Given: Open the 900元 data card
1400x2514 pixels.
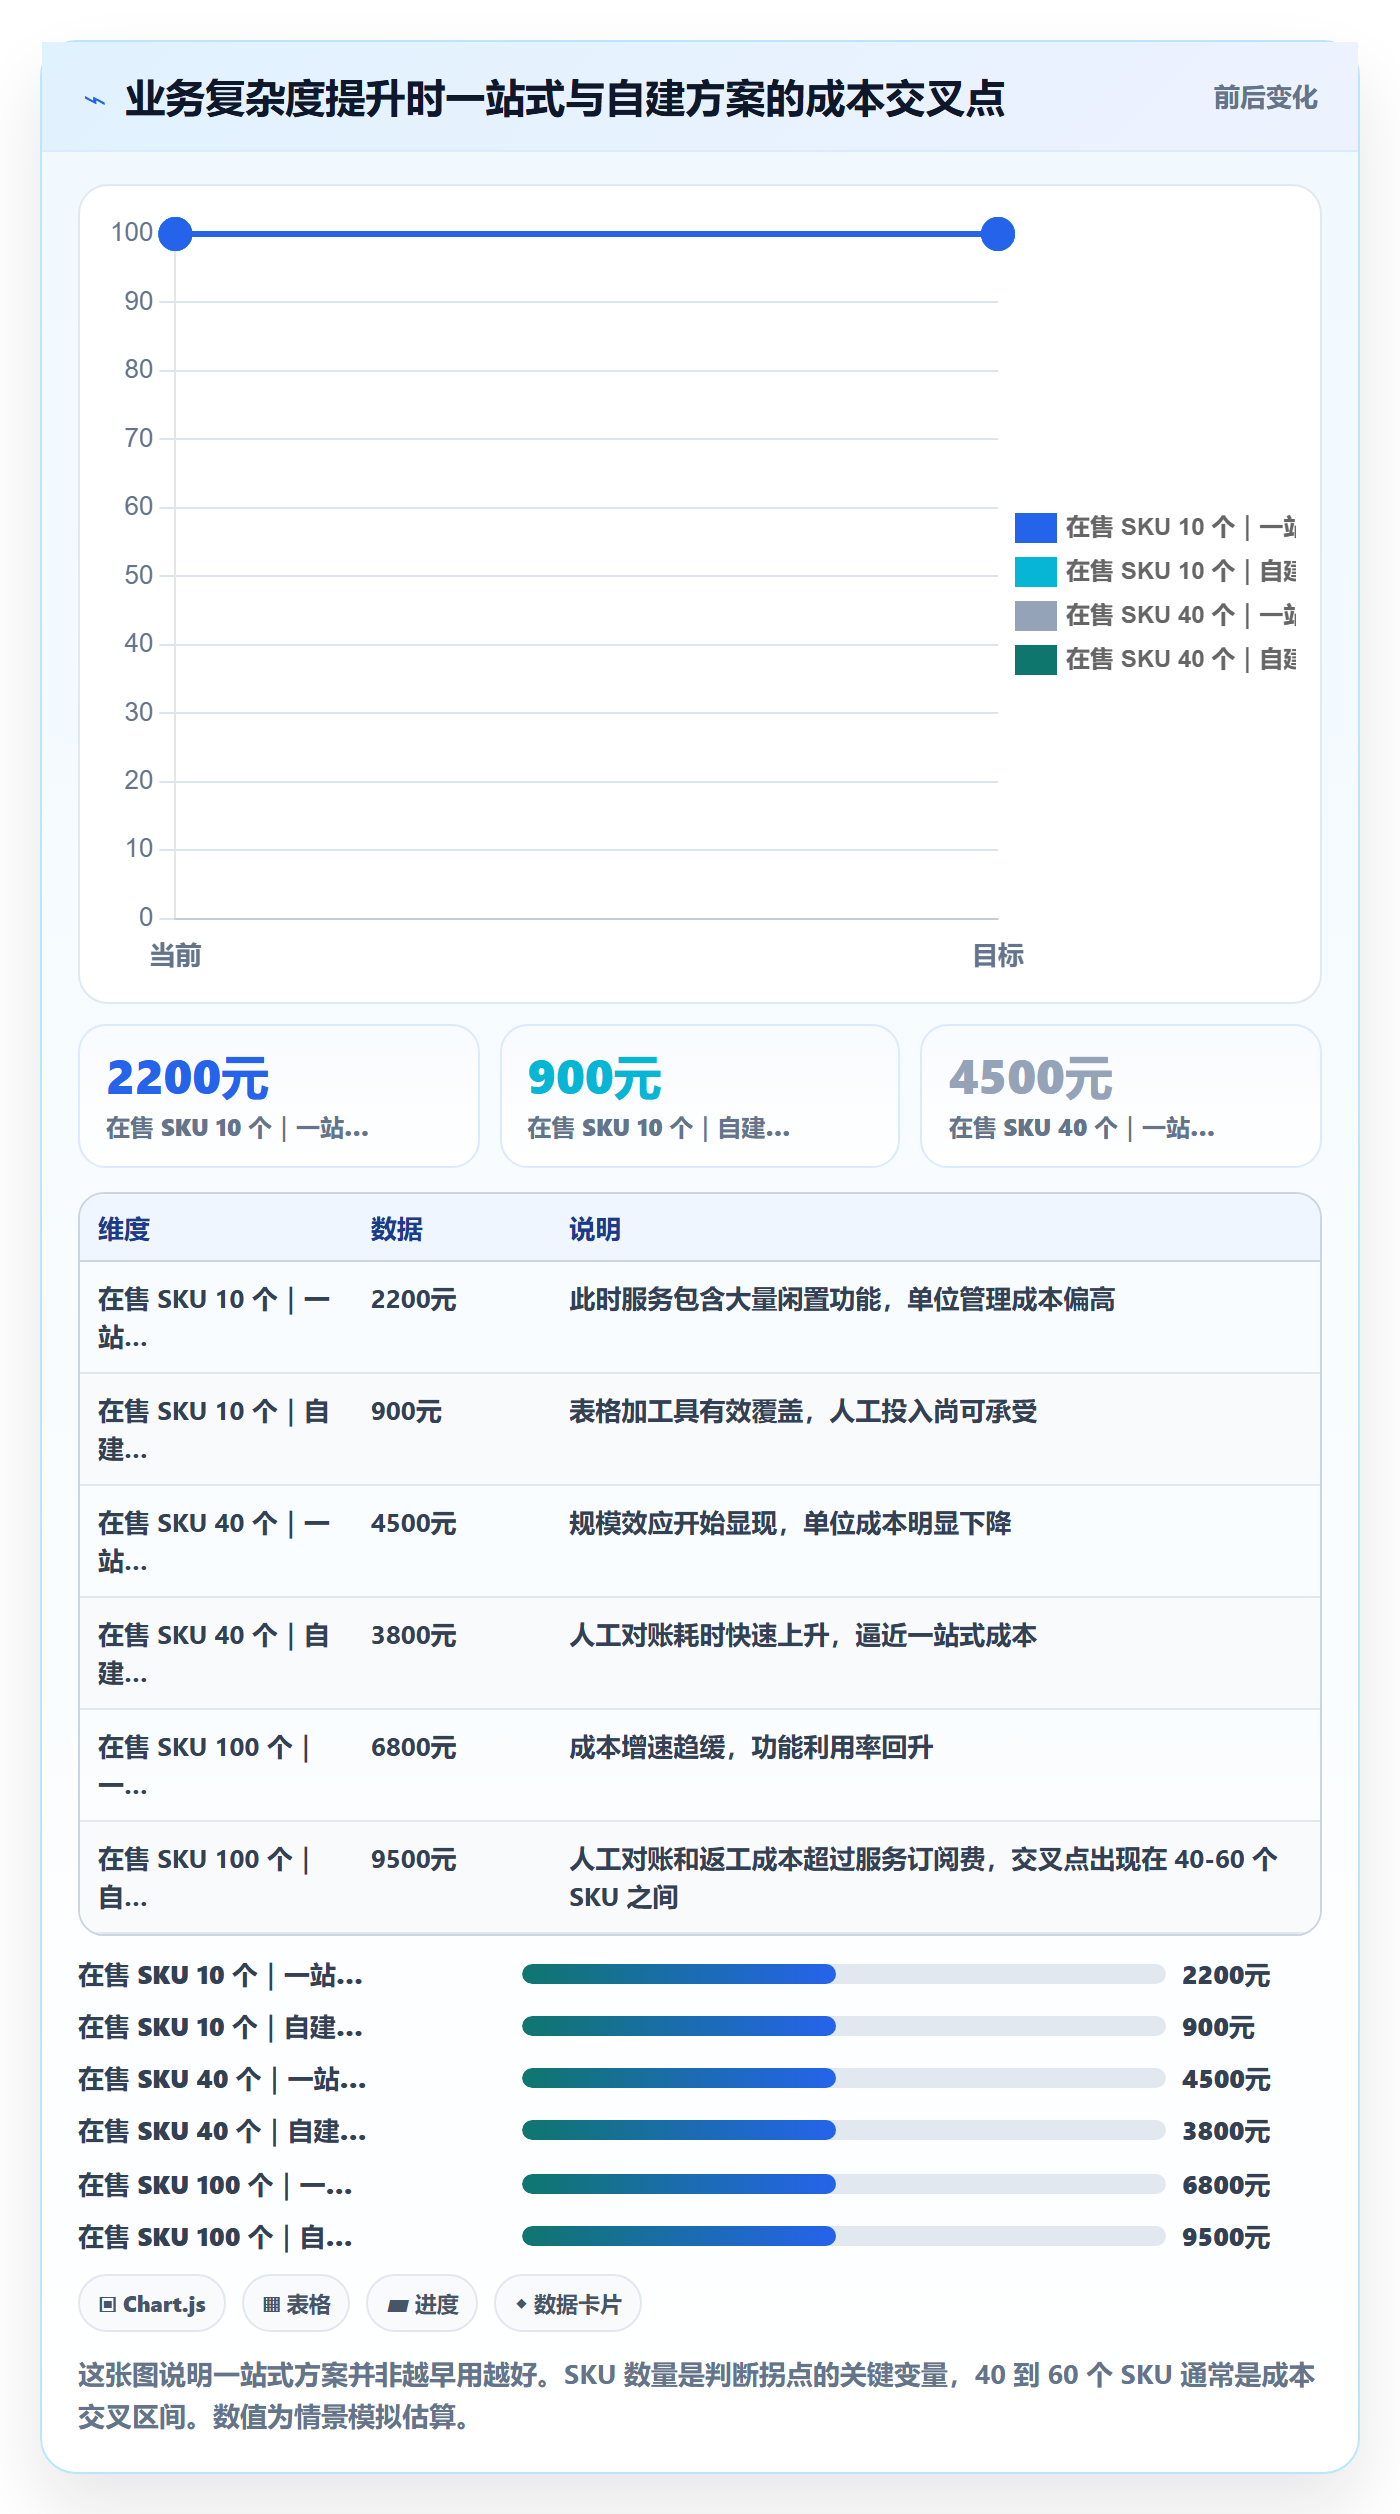Looking at the screenshot, I should [700, 1096].
